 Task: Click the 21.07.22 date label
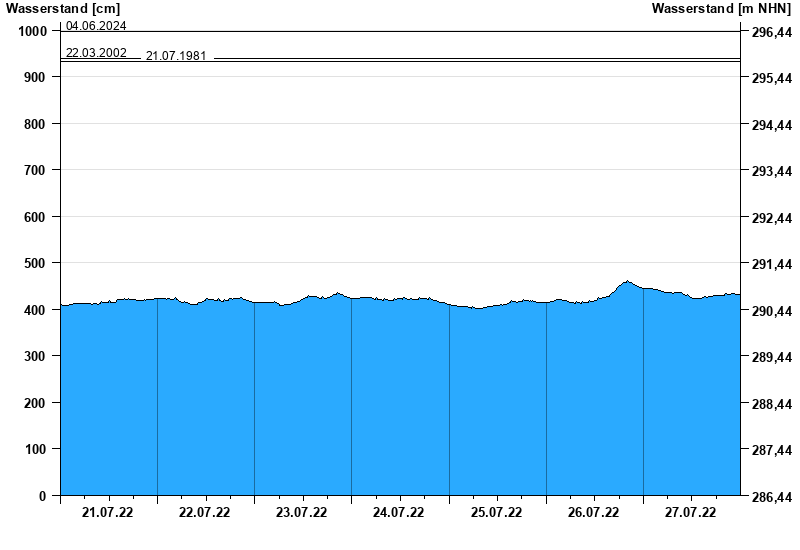[x=108, y=513]
